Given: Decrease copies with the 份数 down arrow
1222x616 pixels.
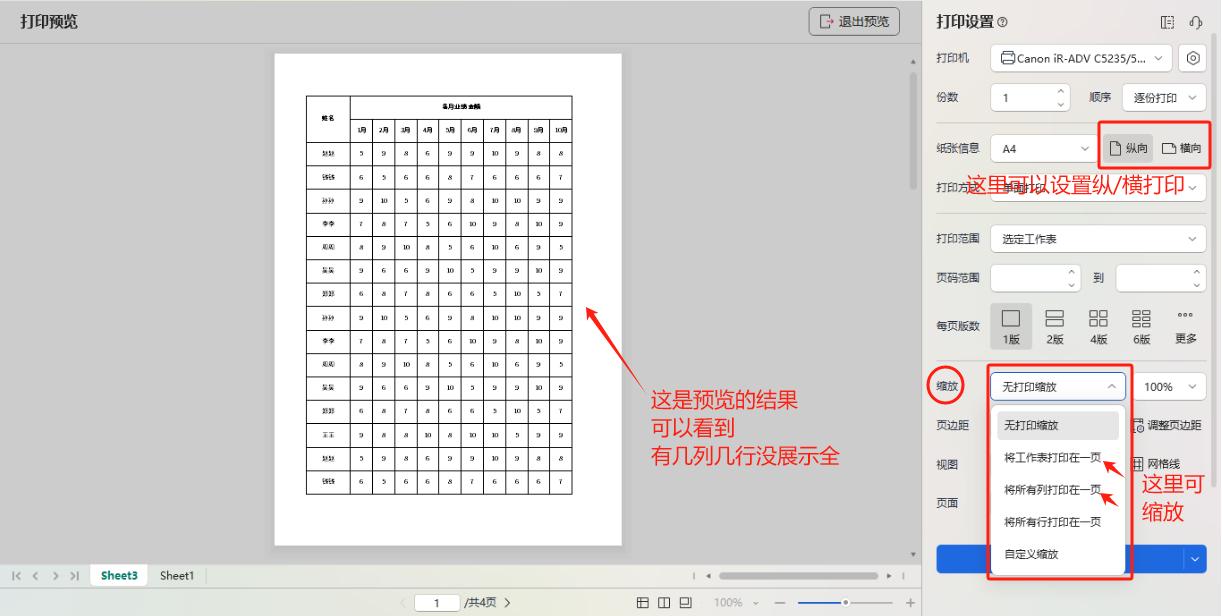Looking at the screenshot, I should [1062, 104].
